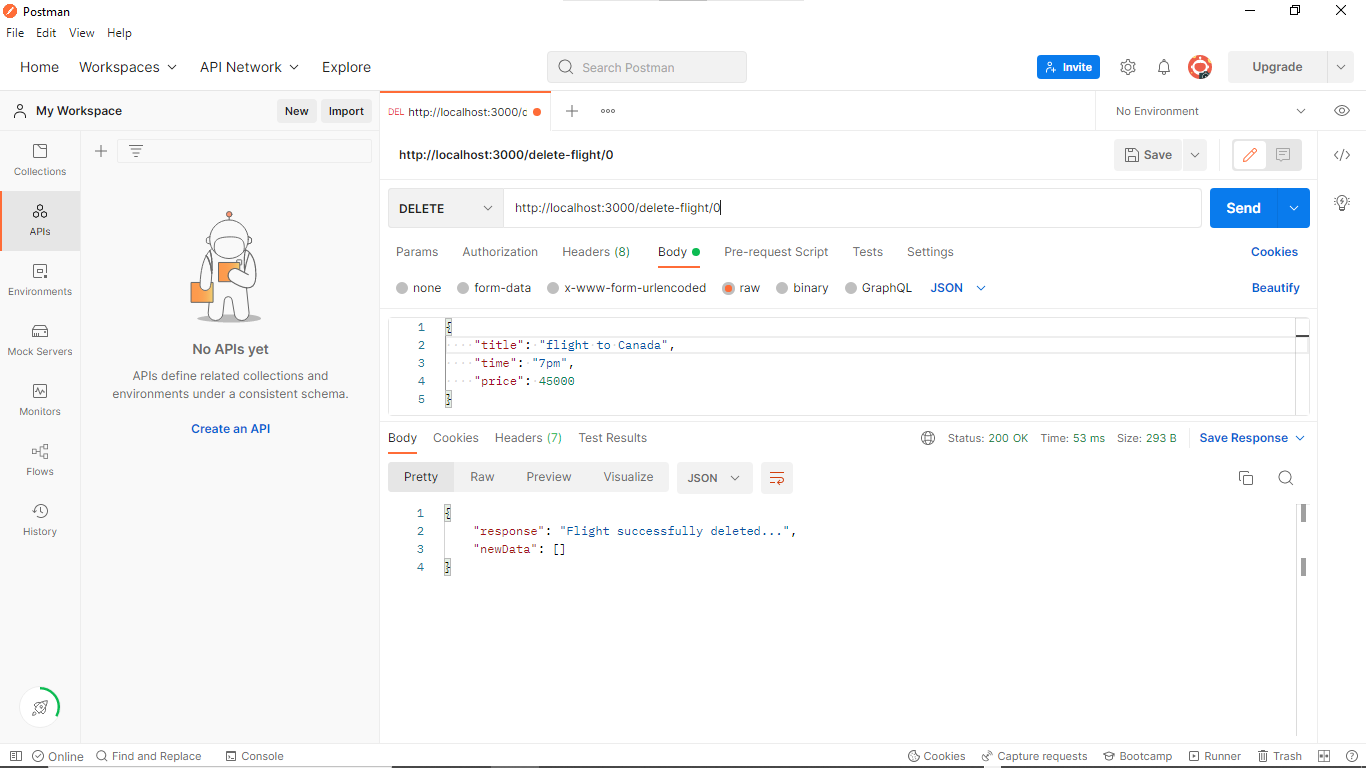Click the blue Send button

1243,208
